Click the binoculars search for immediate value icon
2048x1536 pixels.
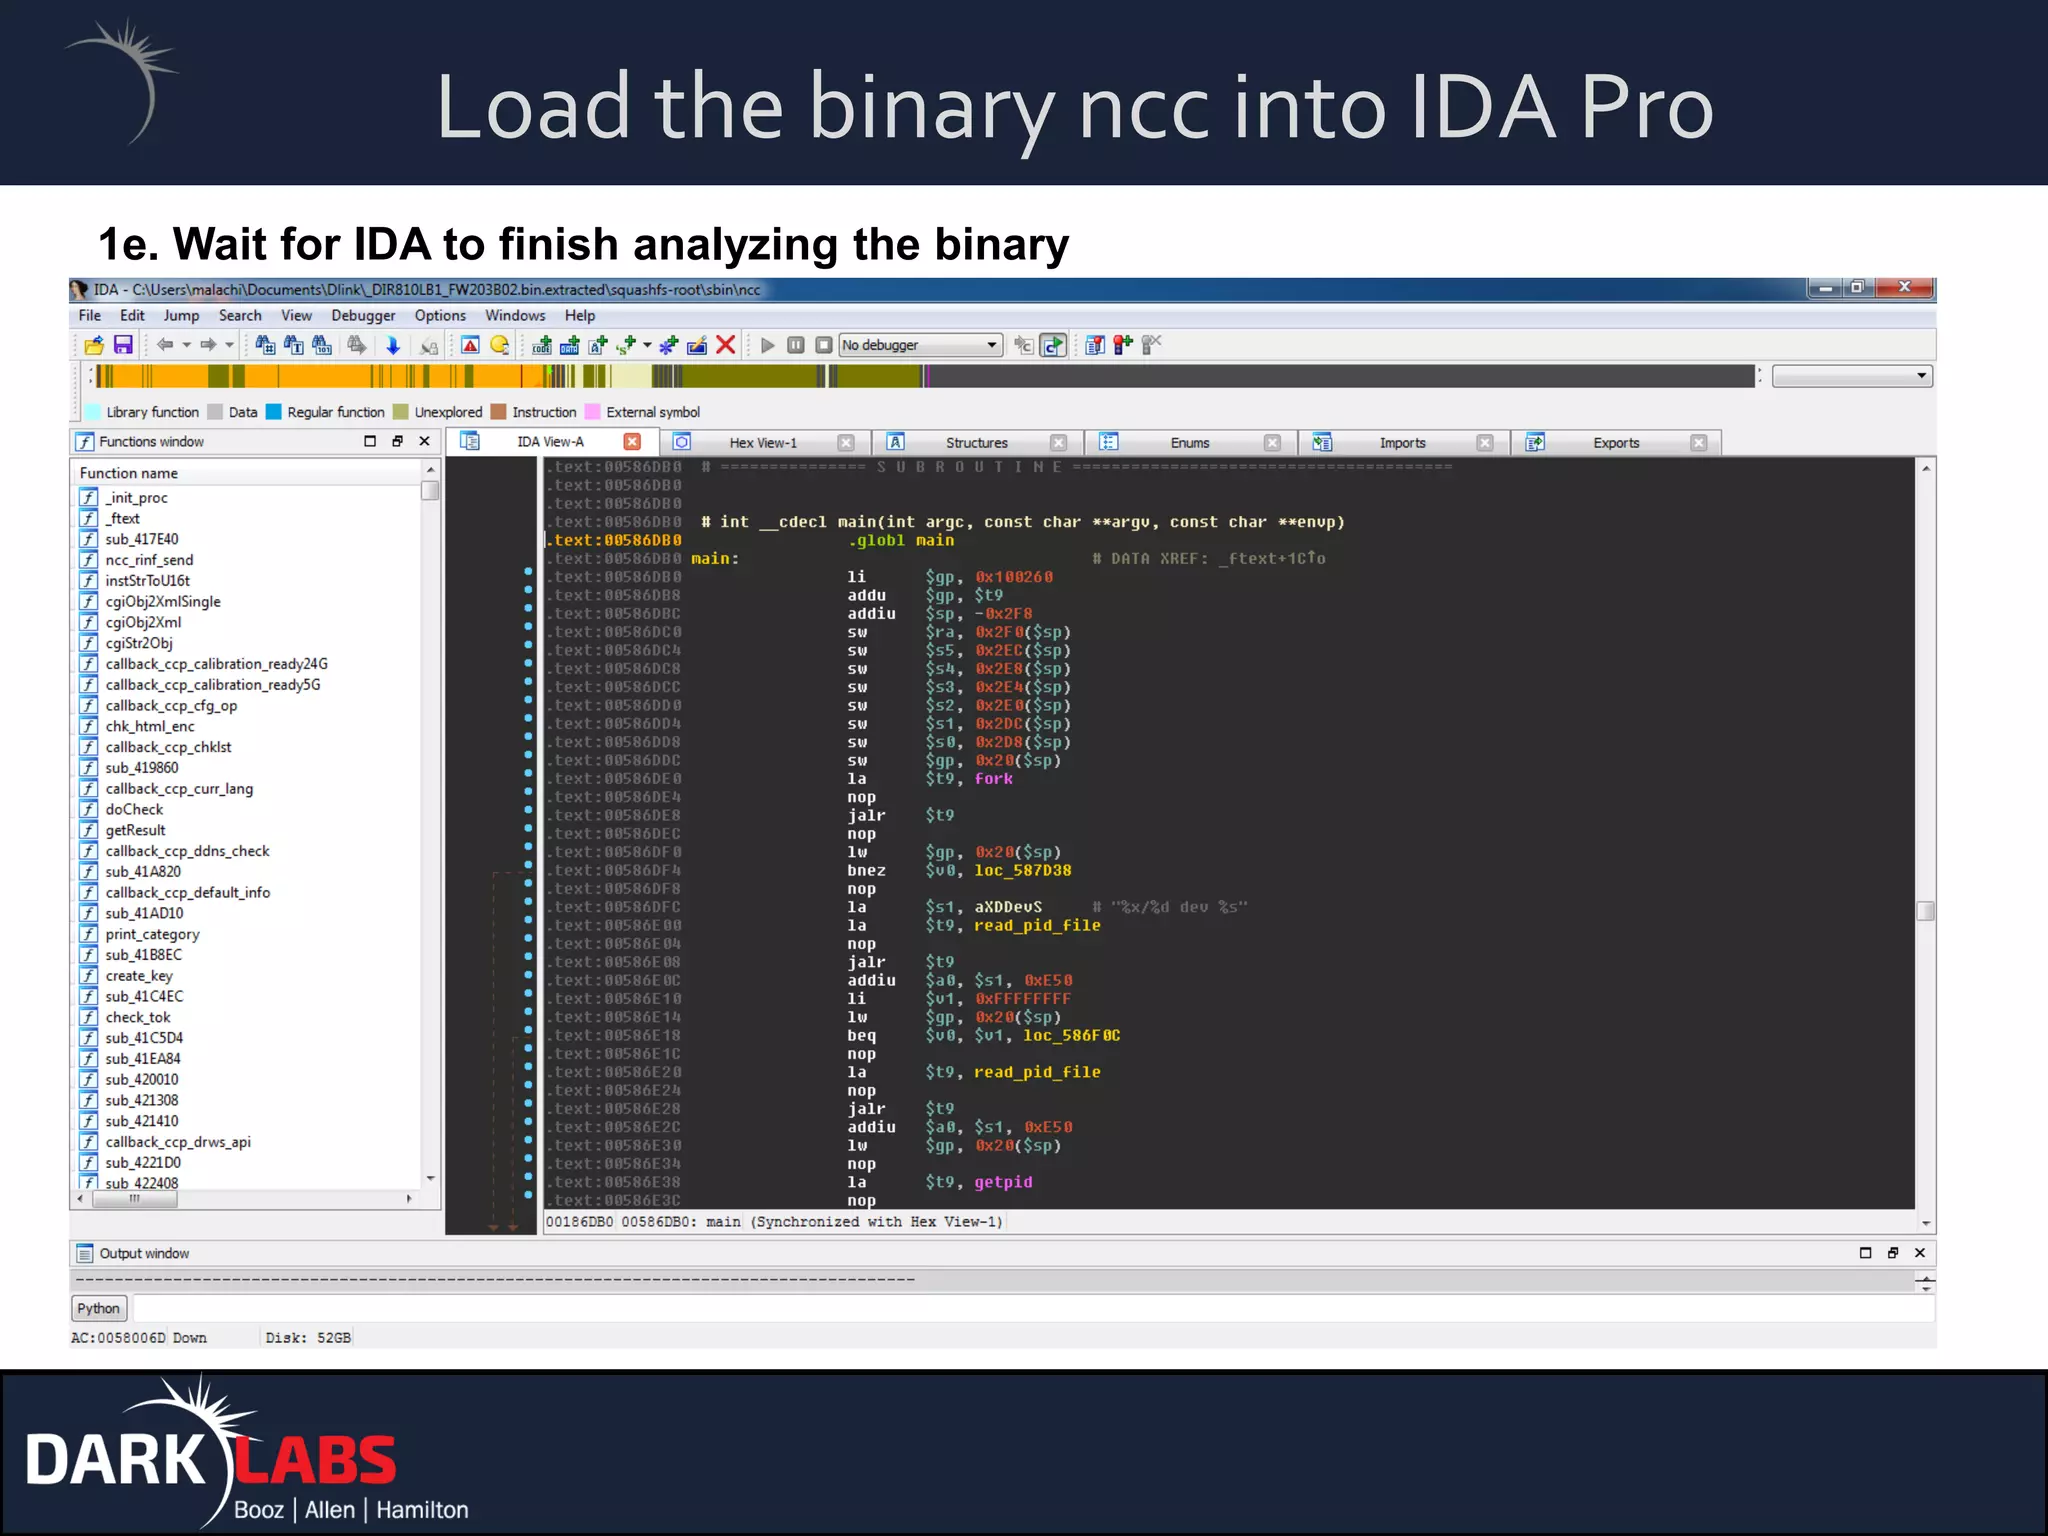[265, 345]
